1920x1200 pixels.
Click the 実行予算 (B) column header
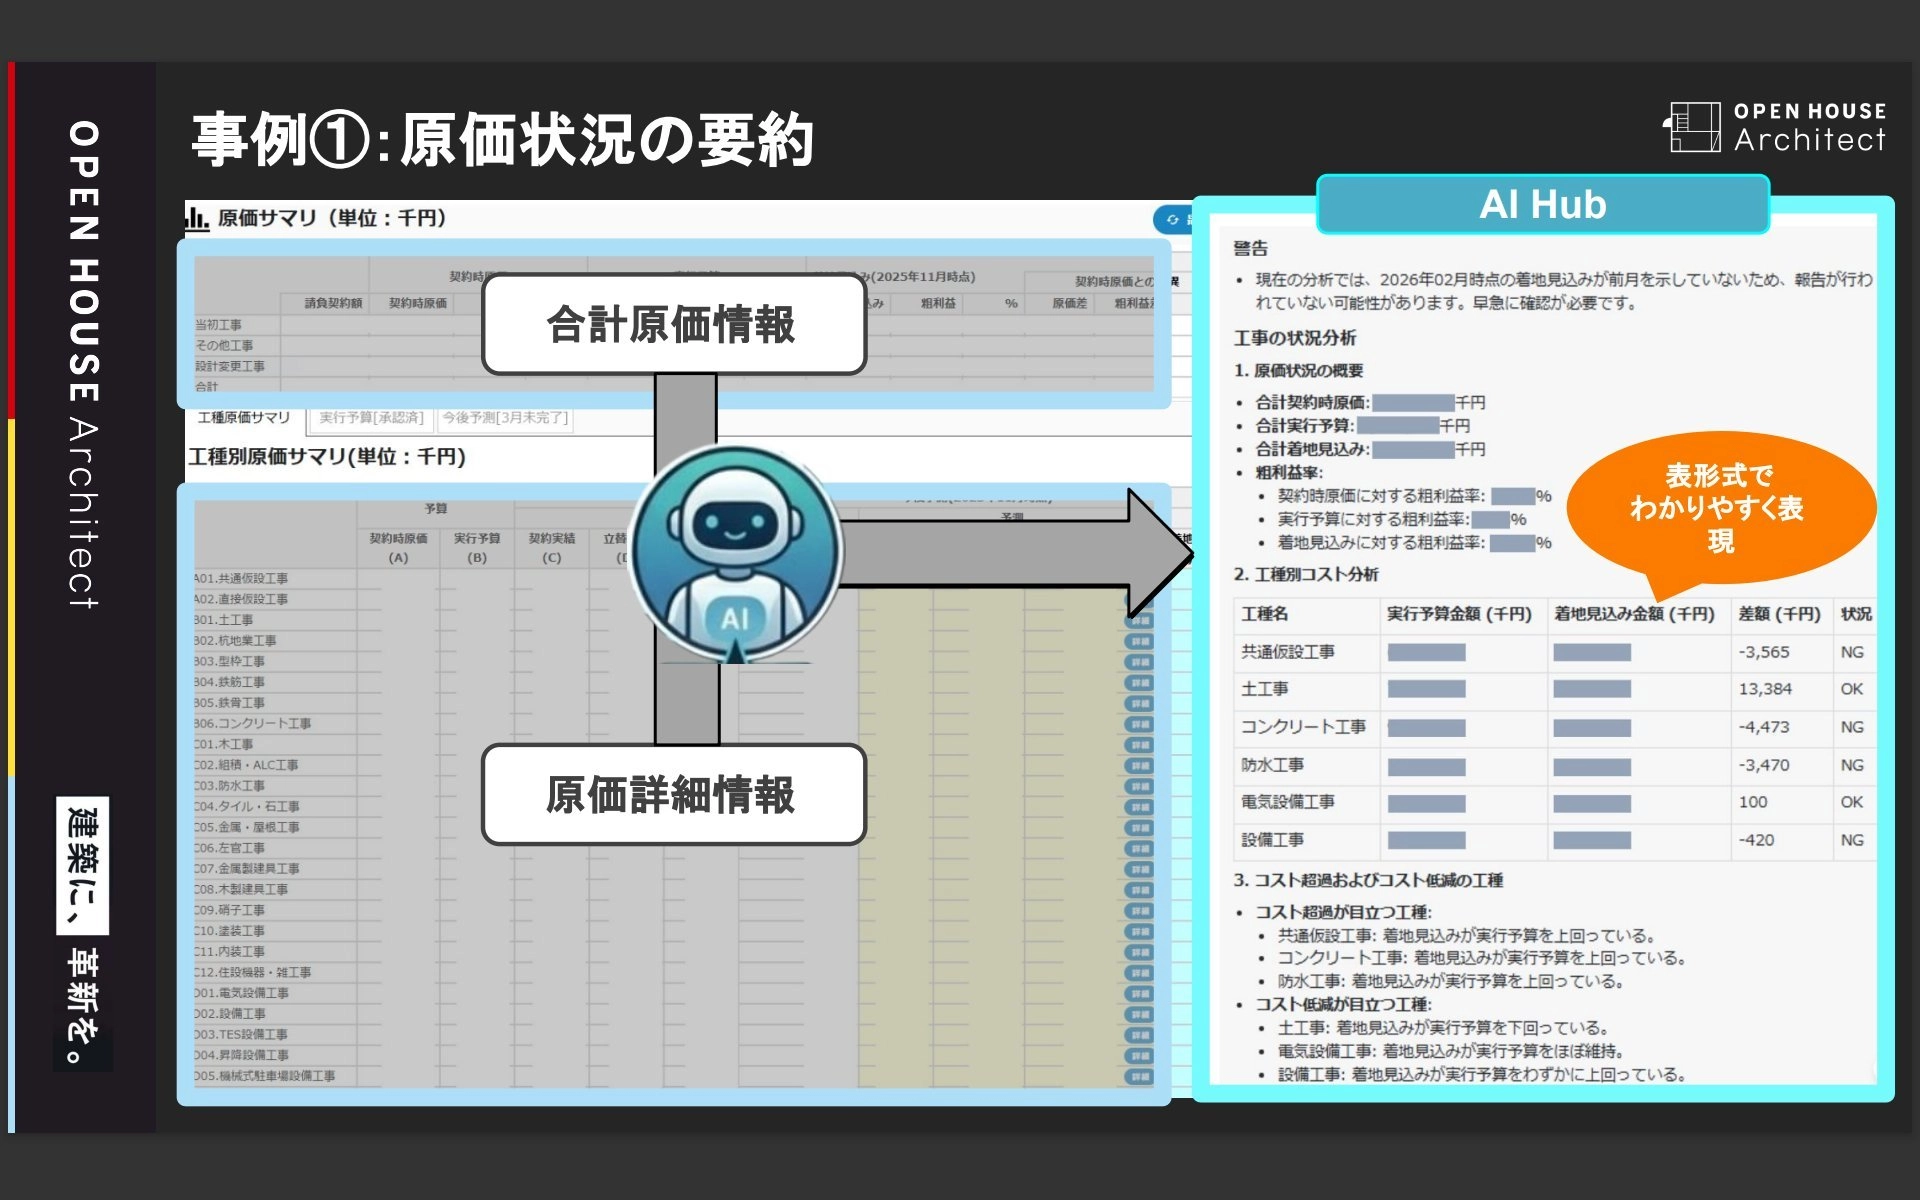tap(477, 548)
